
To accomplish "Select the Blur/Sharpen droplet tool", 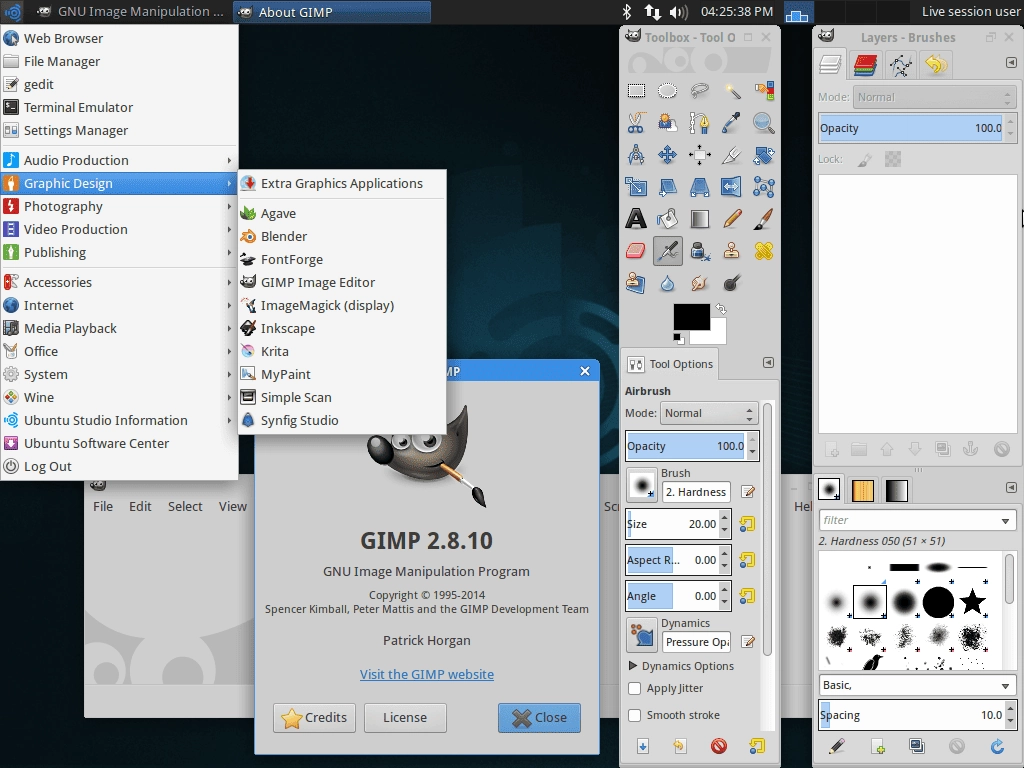I will point(667,283).
